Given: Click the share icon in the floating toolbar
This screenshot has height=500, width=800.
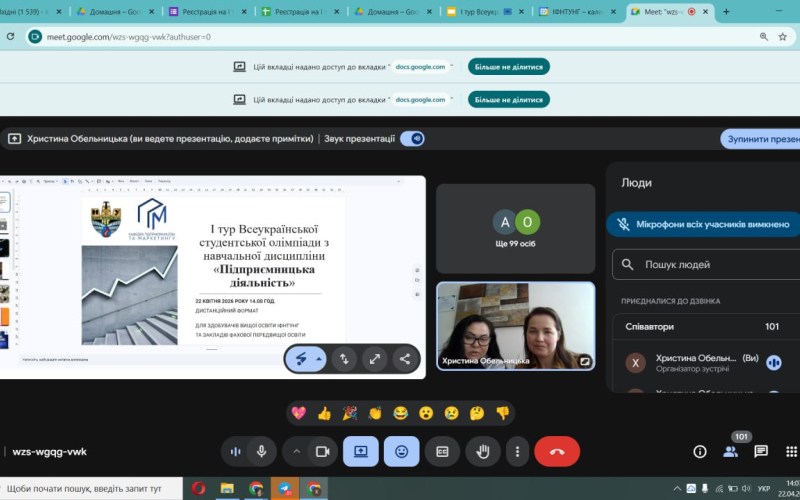Looking at the screenshot, I should coord(405,359).
